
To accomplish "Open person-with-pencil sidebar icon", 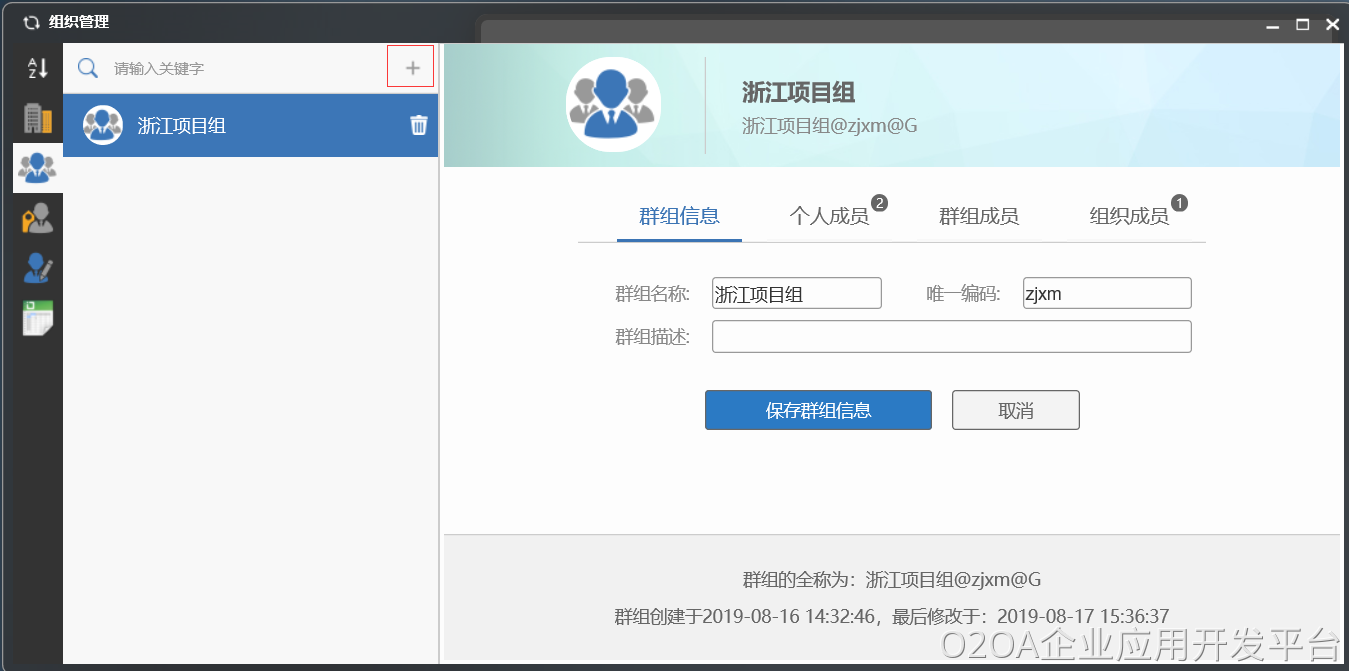I will click(37, 267).
